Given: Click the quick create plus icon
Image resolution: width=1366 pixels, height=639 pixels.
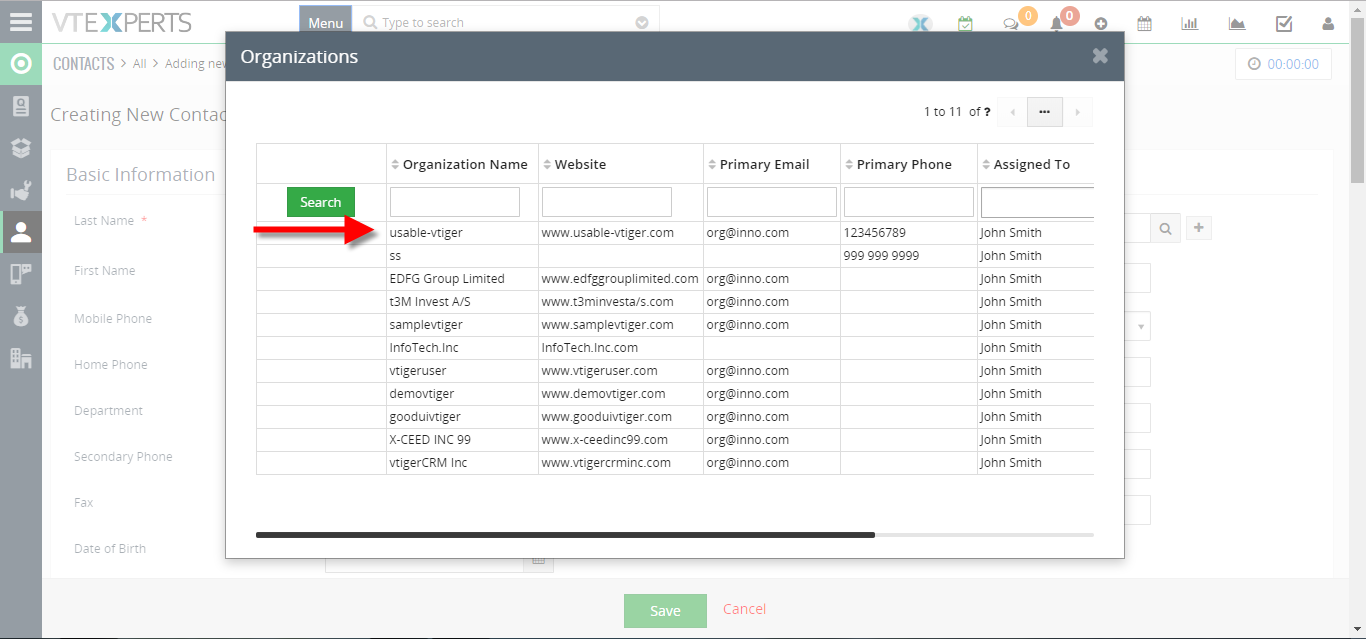Looking at the screenshot, I should (1101, 24).
